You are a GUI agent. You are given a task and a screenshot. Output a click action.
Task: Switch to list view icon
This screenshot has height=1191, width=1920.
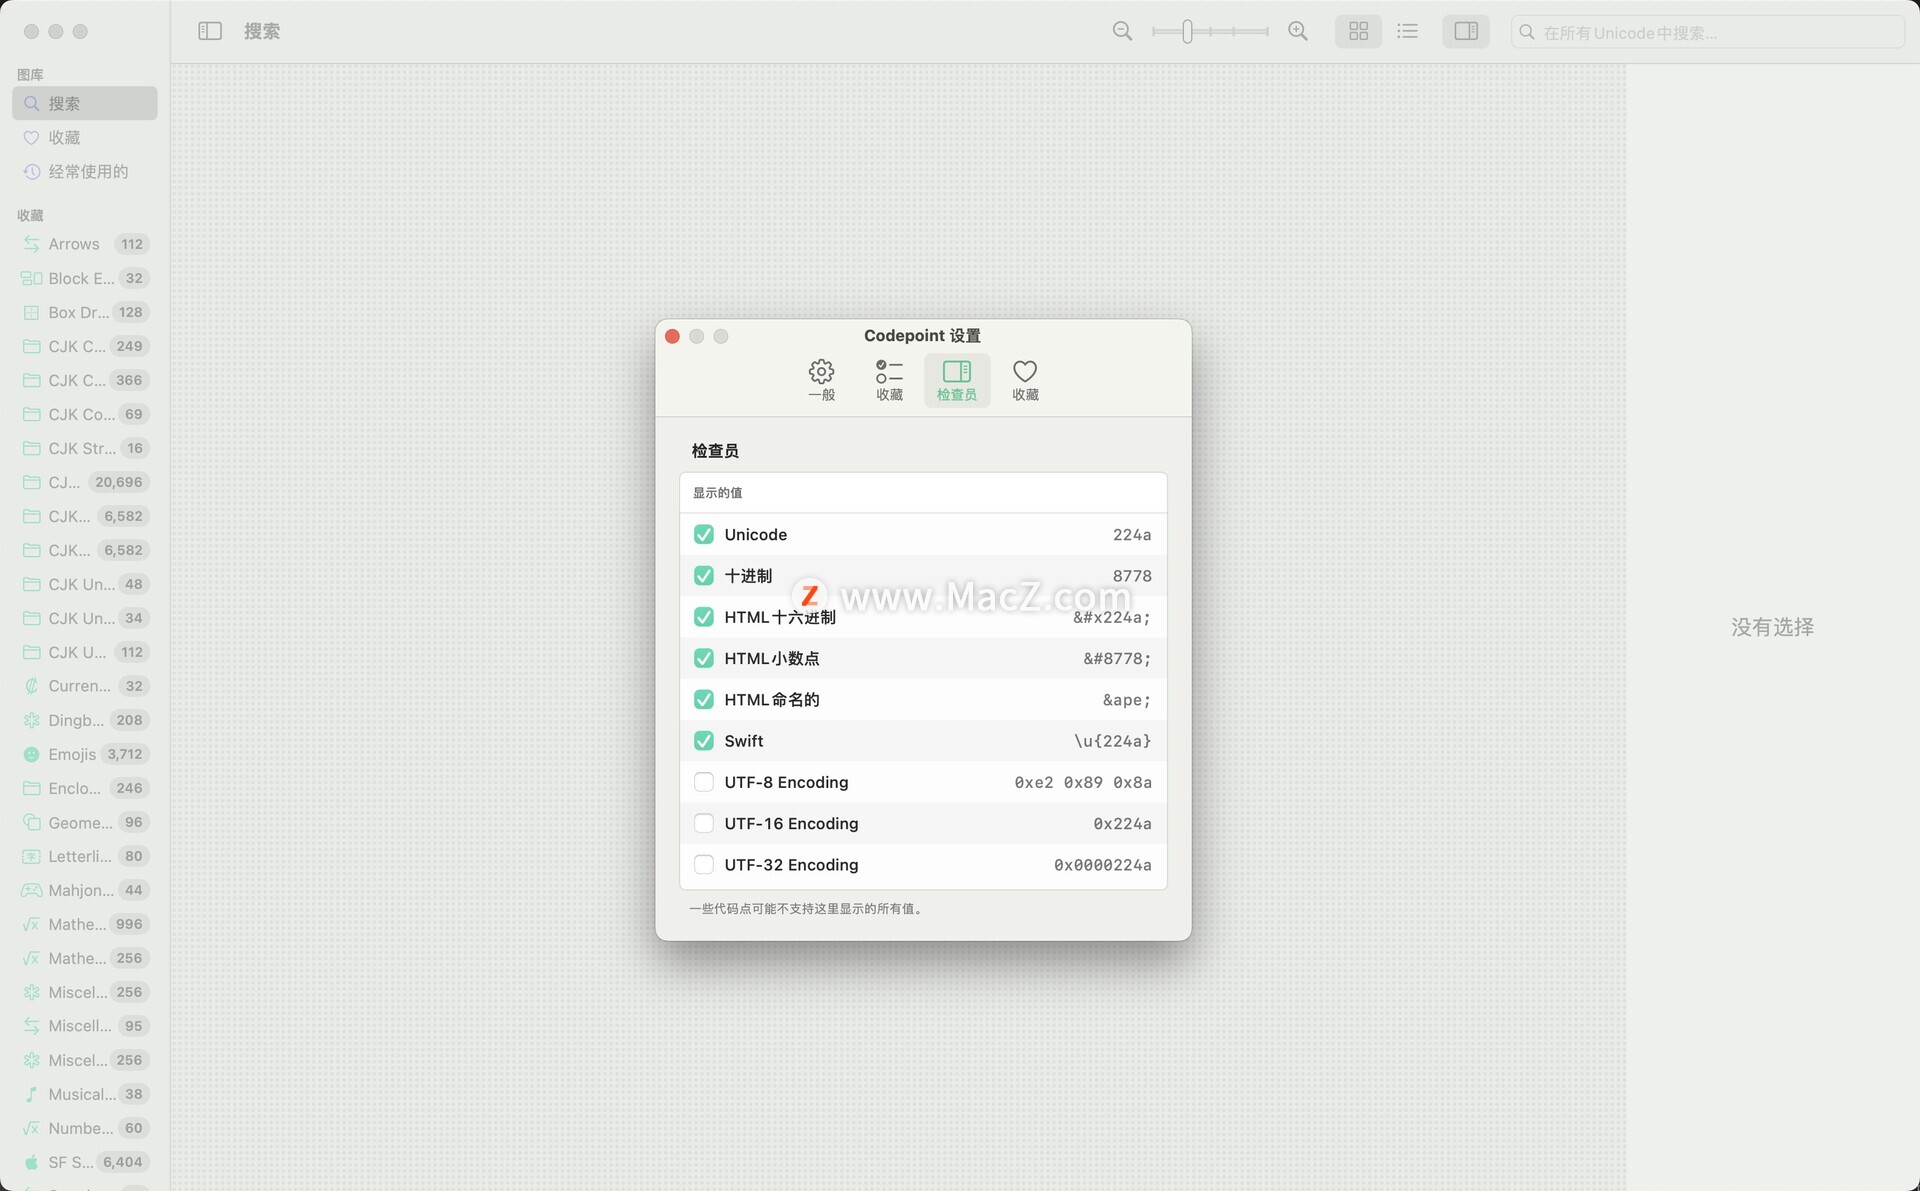pyautogui.click(x=1407, y=31)
